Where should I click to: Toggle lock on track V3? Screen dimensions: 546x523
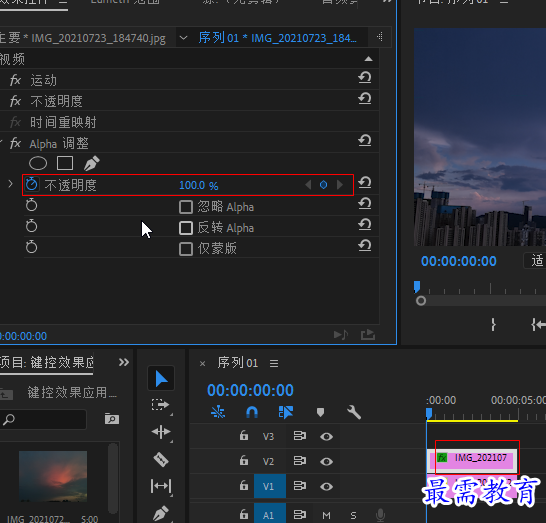(x=244, y=436)
